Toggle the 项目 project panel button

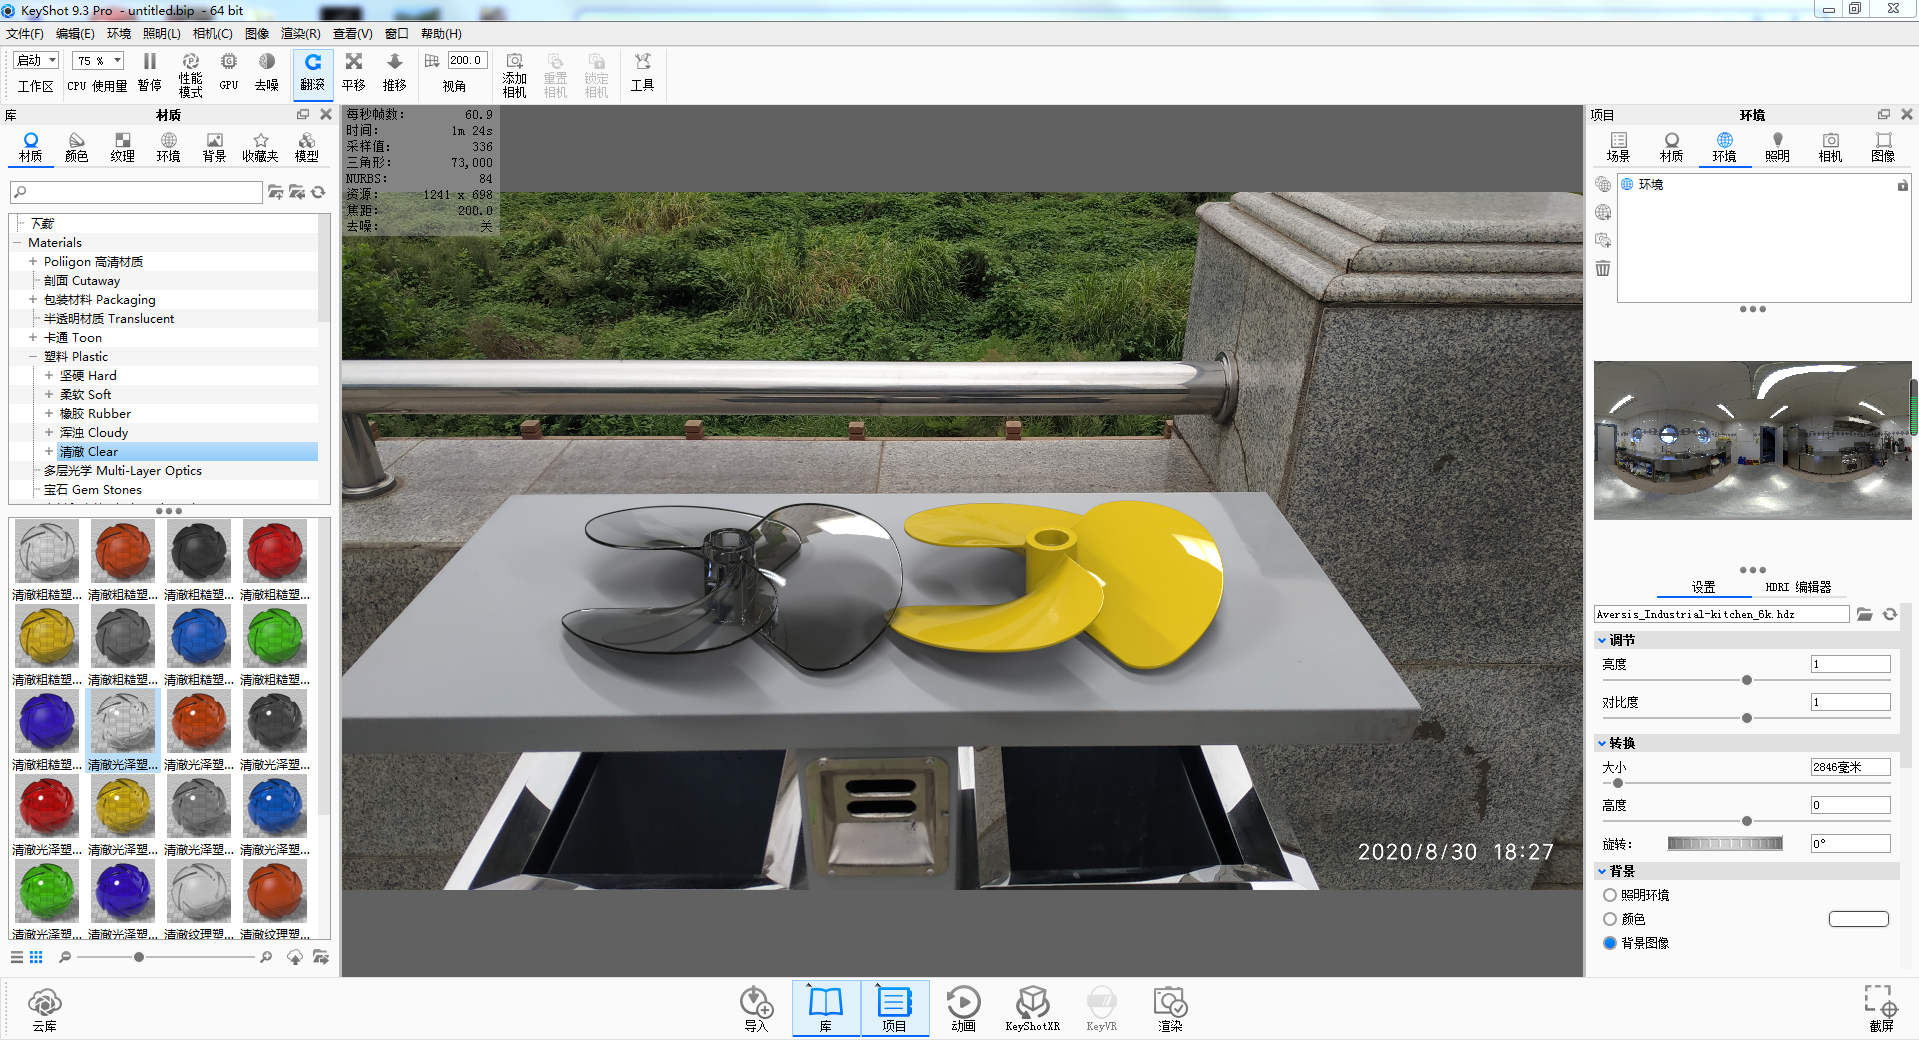[894, 1008]
